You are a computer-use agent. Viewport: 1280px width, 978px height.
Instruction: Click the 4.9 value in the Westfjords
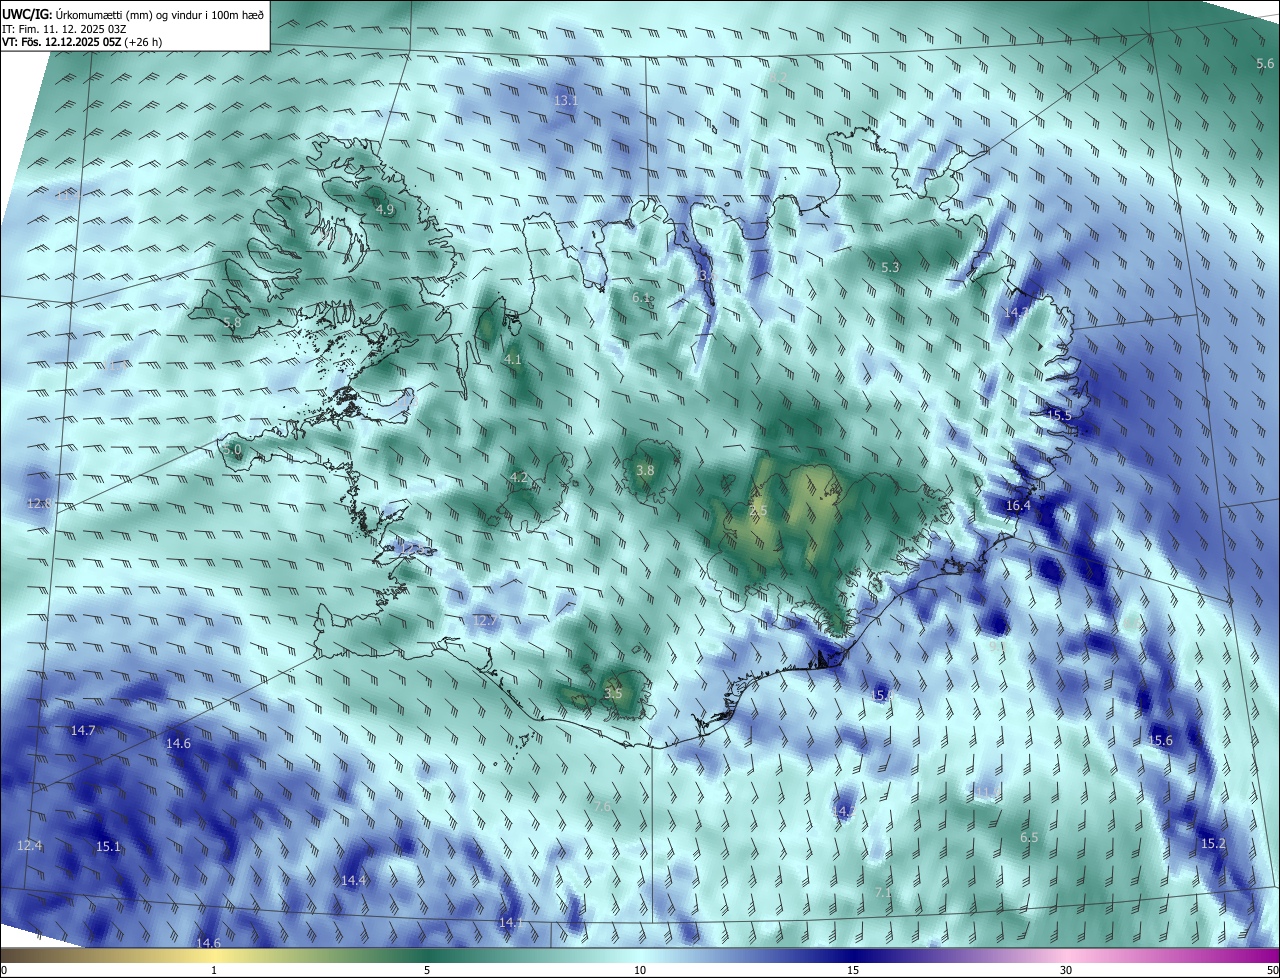[385, 209]
